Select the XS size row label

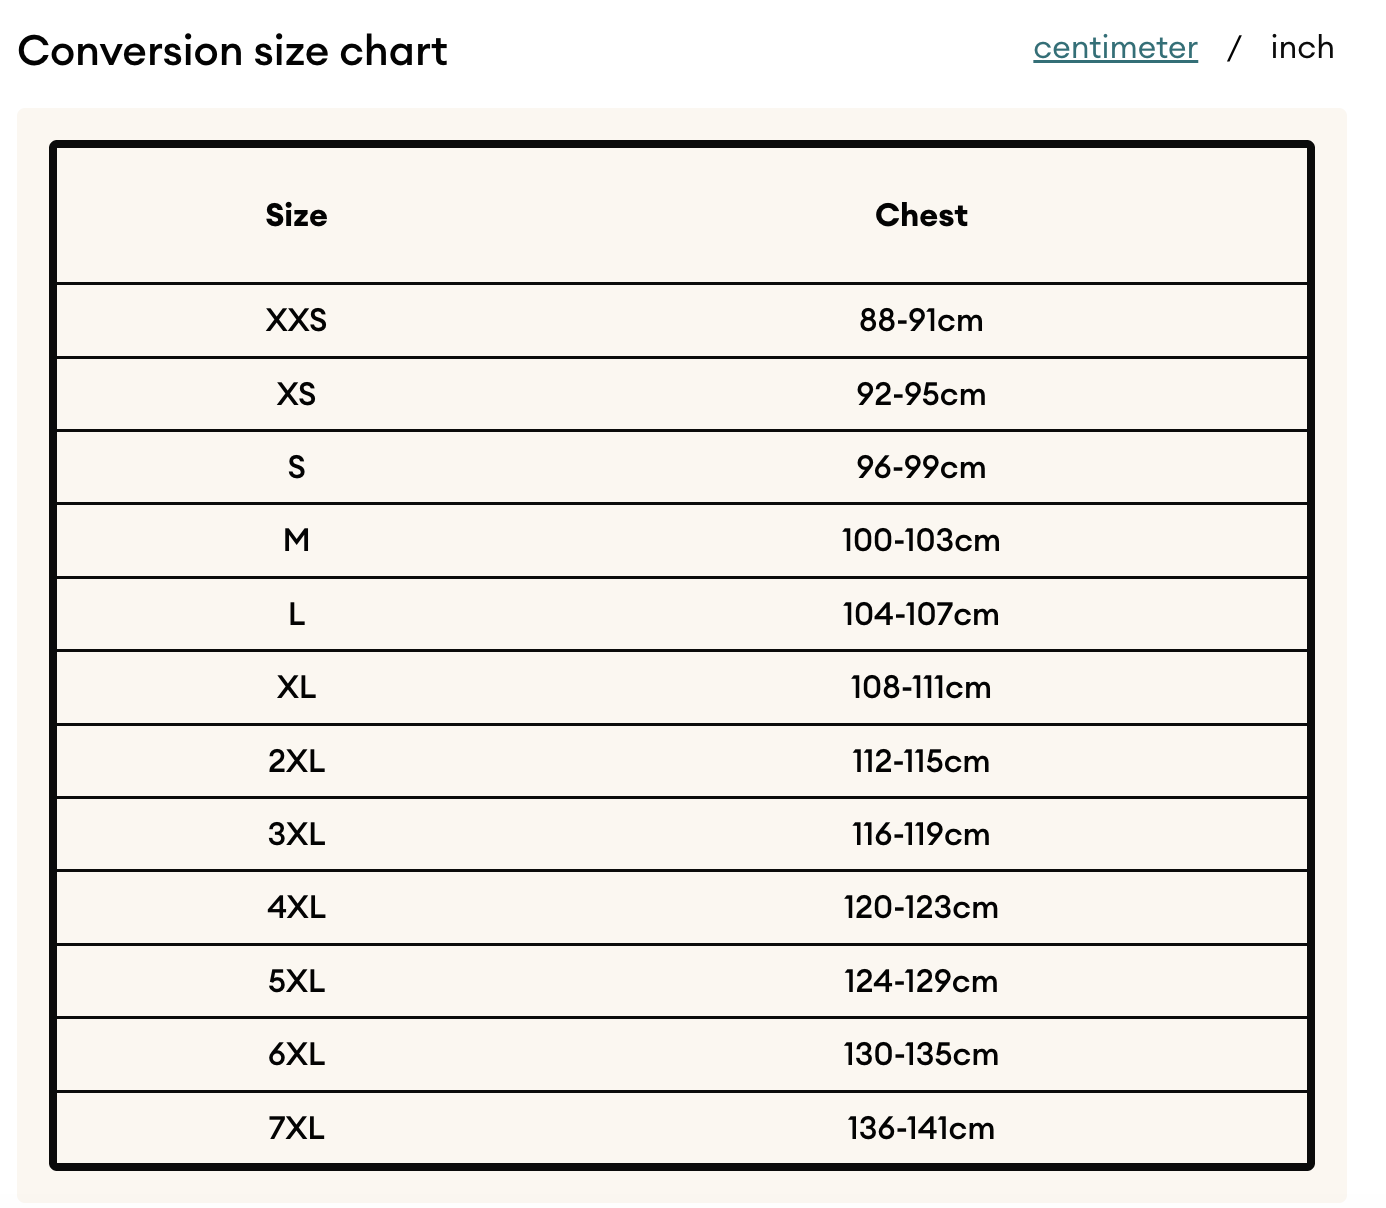pos(296,394)
